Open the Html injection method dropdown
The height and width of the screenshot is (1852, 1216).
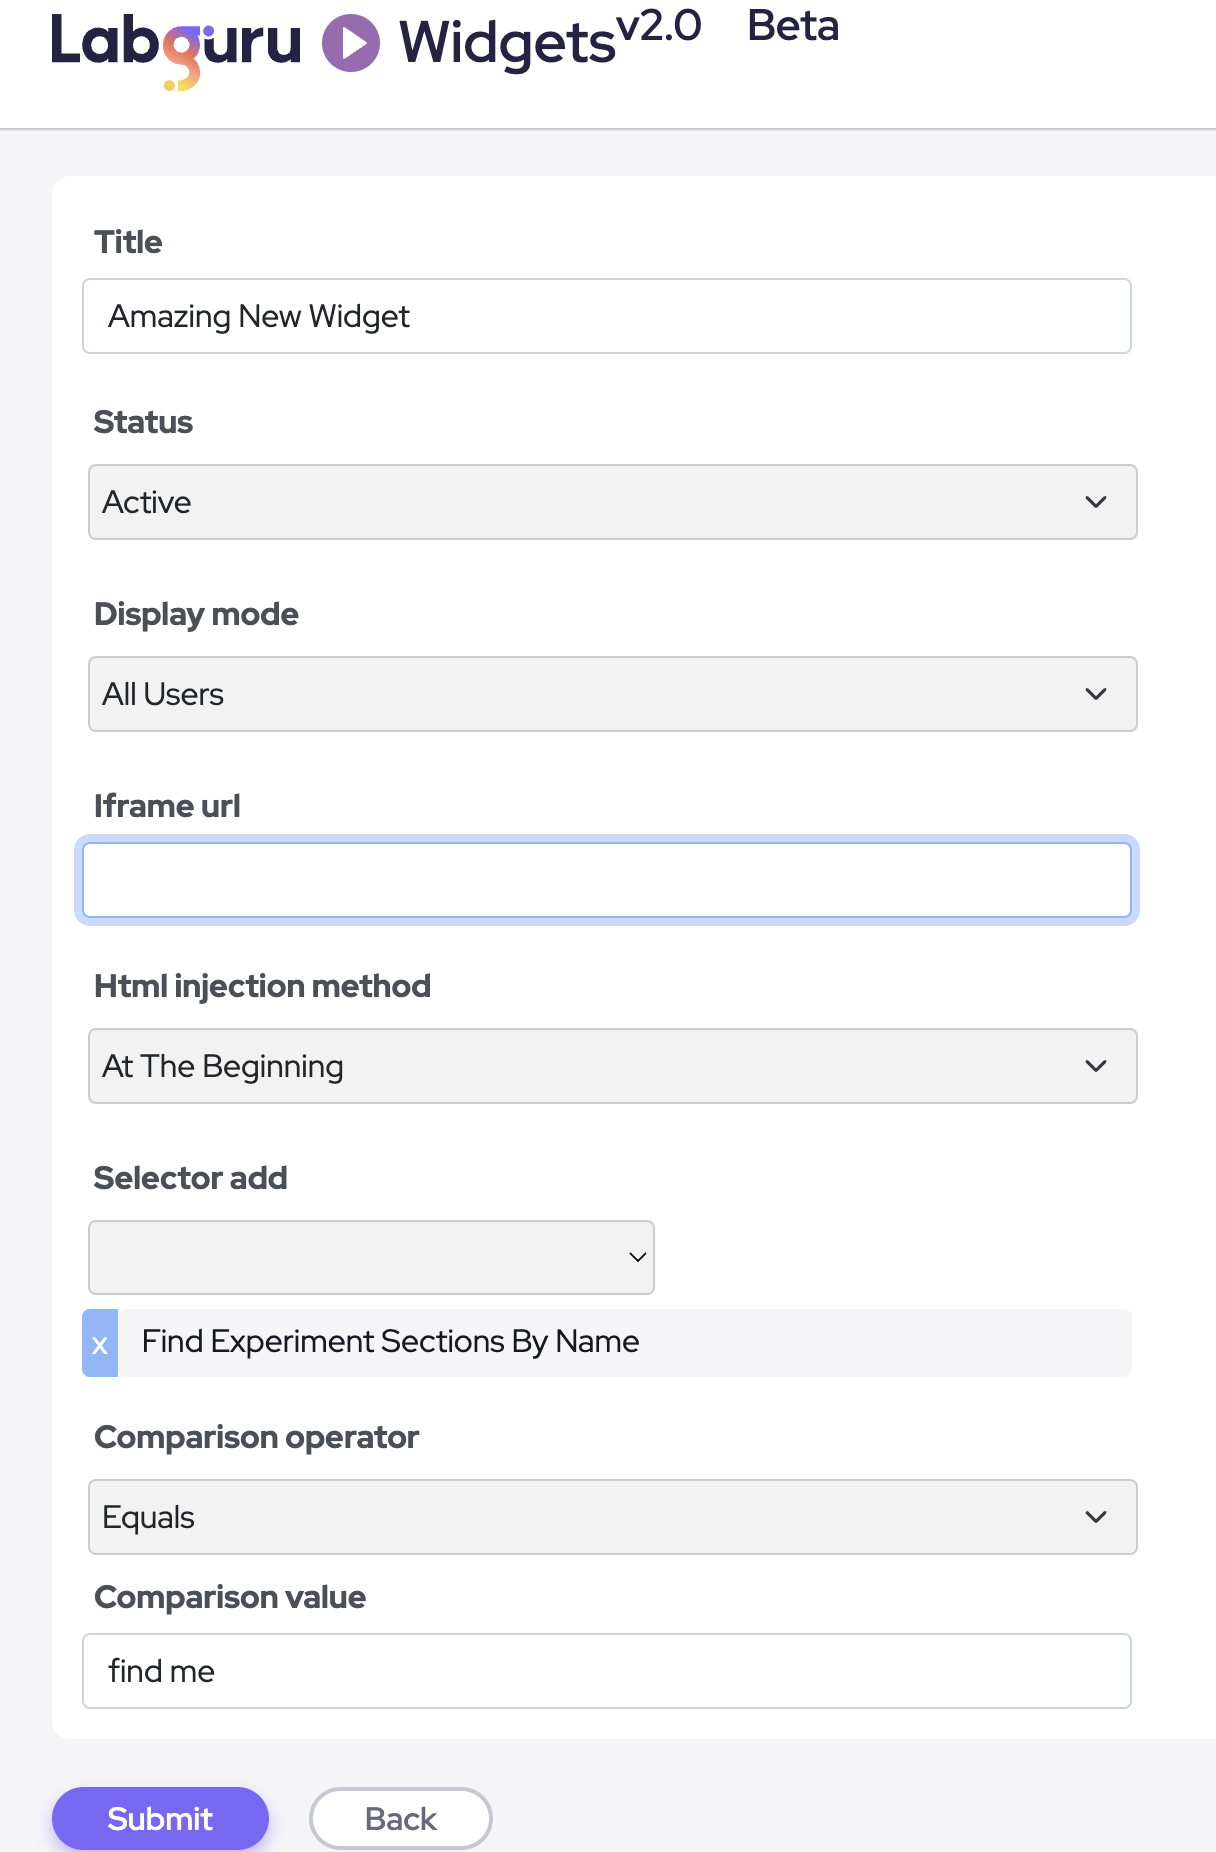612,1066
